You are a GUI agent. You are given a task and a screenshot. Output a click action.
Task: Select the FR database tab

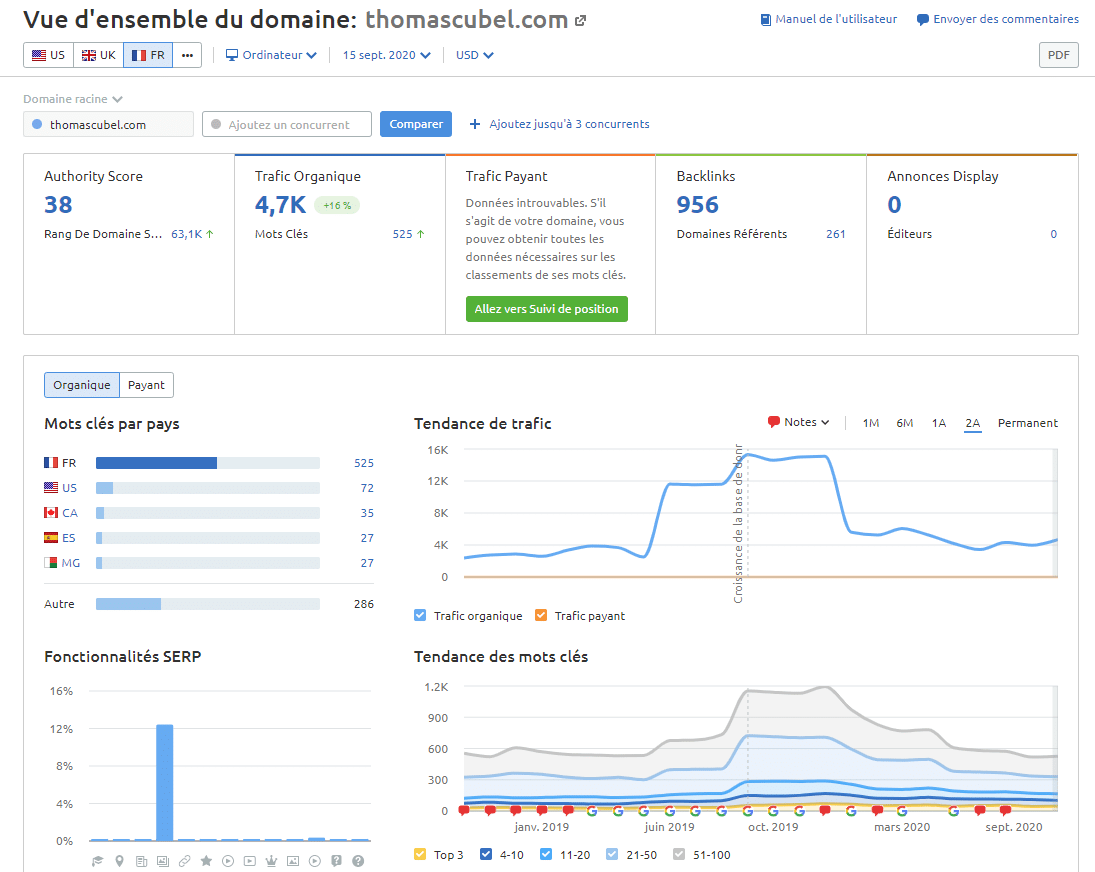click(x=148, y=55)
